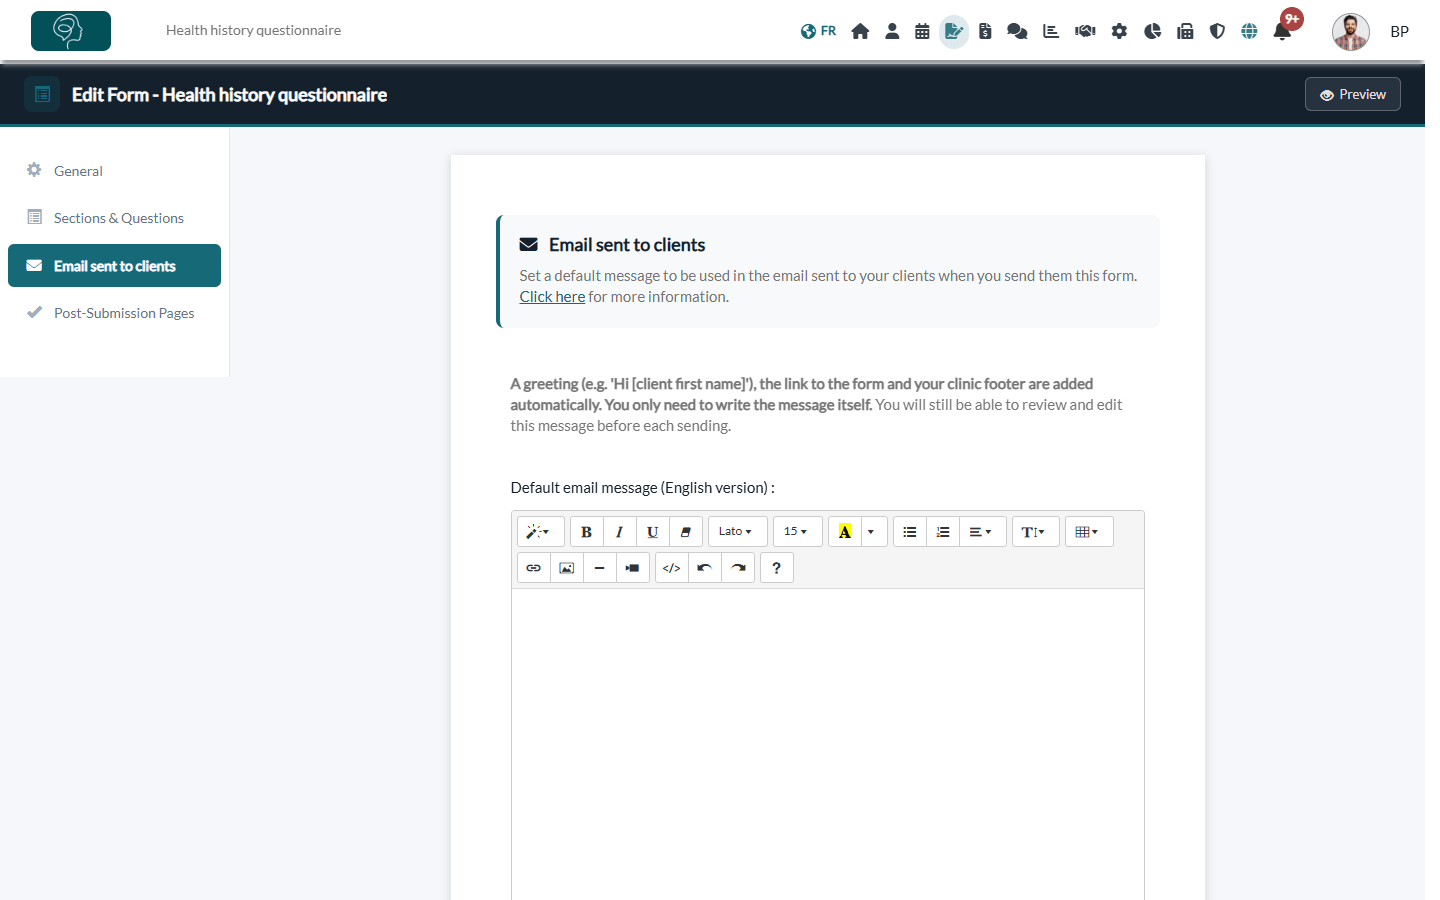Open the invoice dollar document icon
Viewport: 1440px width, 900px height.
click(x=985, y=31)
